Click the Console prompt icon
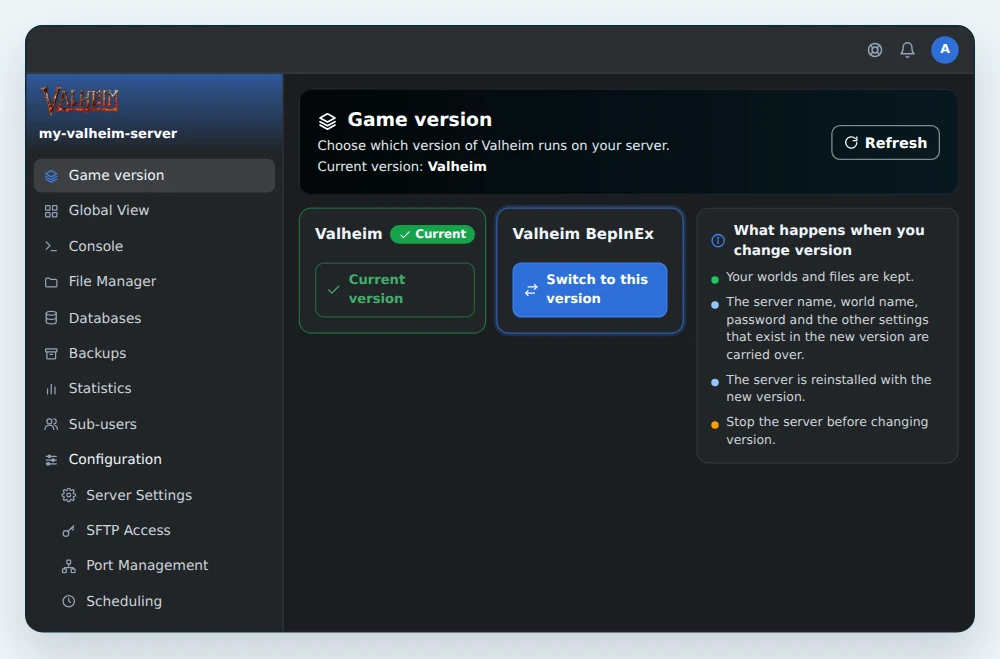Screen dimensions: 1000x659 51,246
